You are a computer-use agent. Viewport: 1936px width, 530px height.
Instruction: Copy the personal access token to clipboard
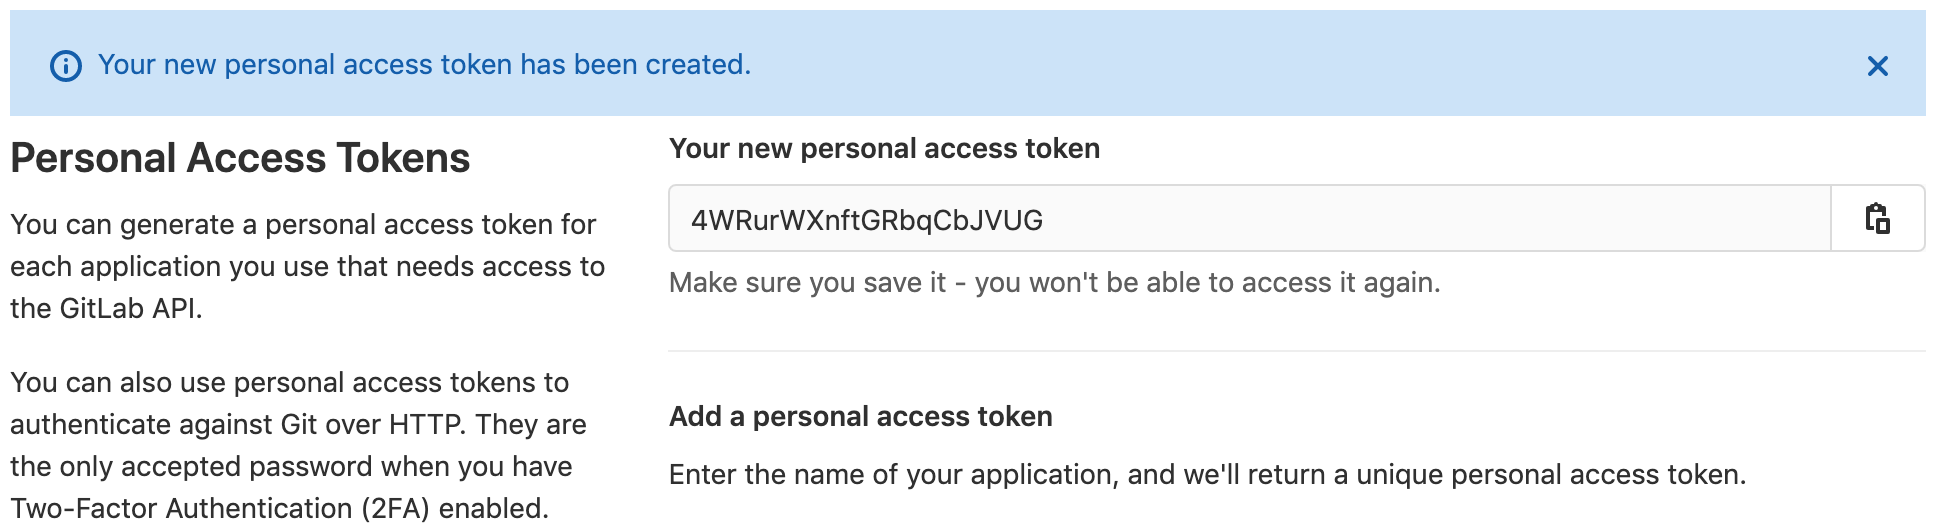[1877, 218]
